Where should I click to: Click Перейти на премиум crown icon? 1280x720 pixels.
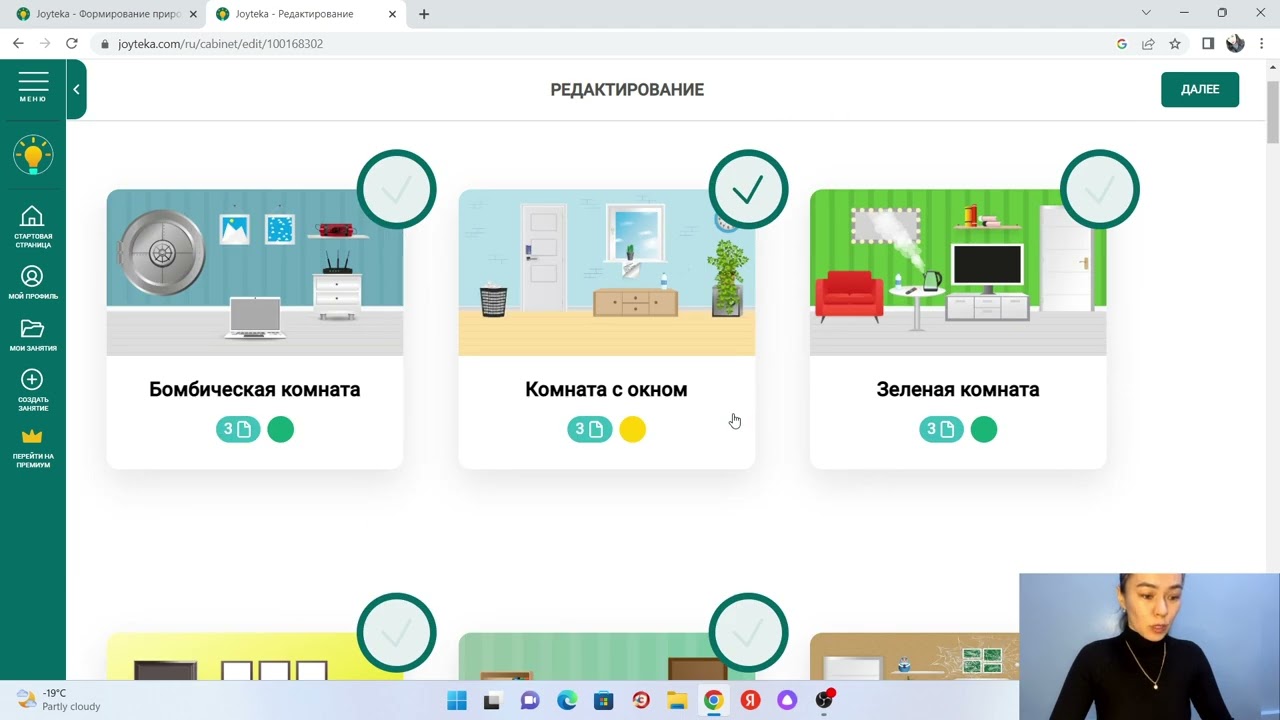point(33,448)
